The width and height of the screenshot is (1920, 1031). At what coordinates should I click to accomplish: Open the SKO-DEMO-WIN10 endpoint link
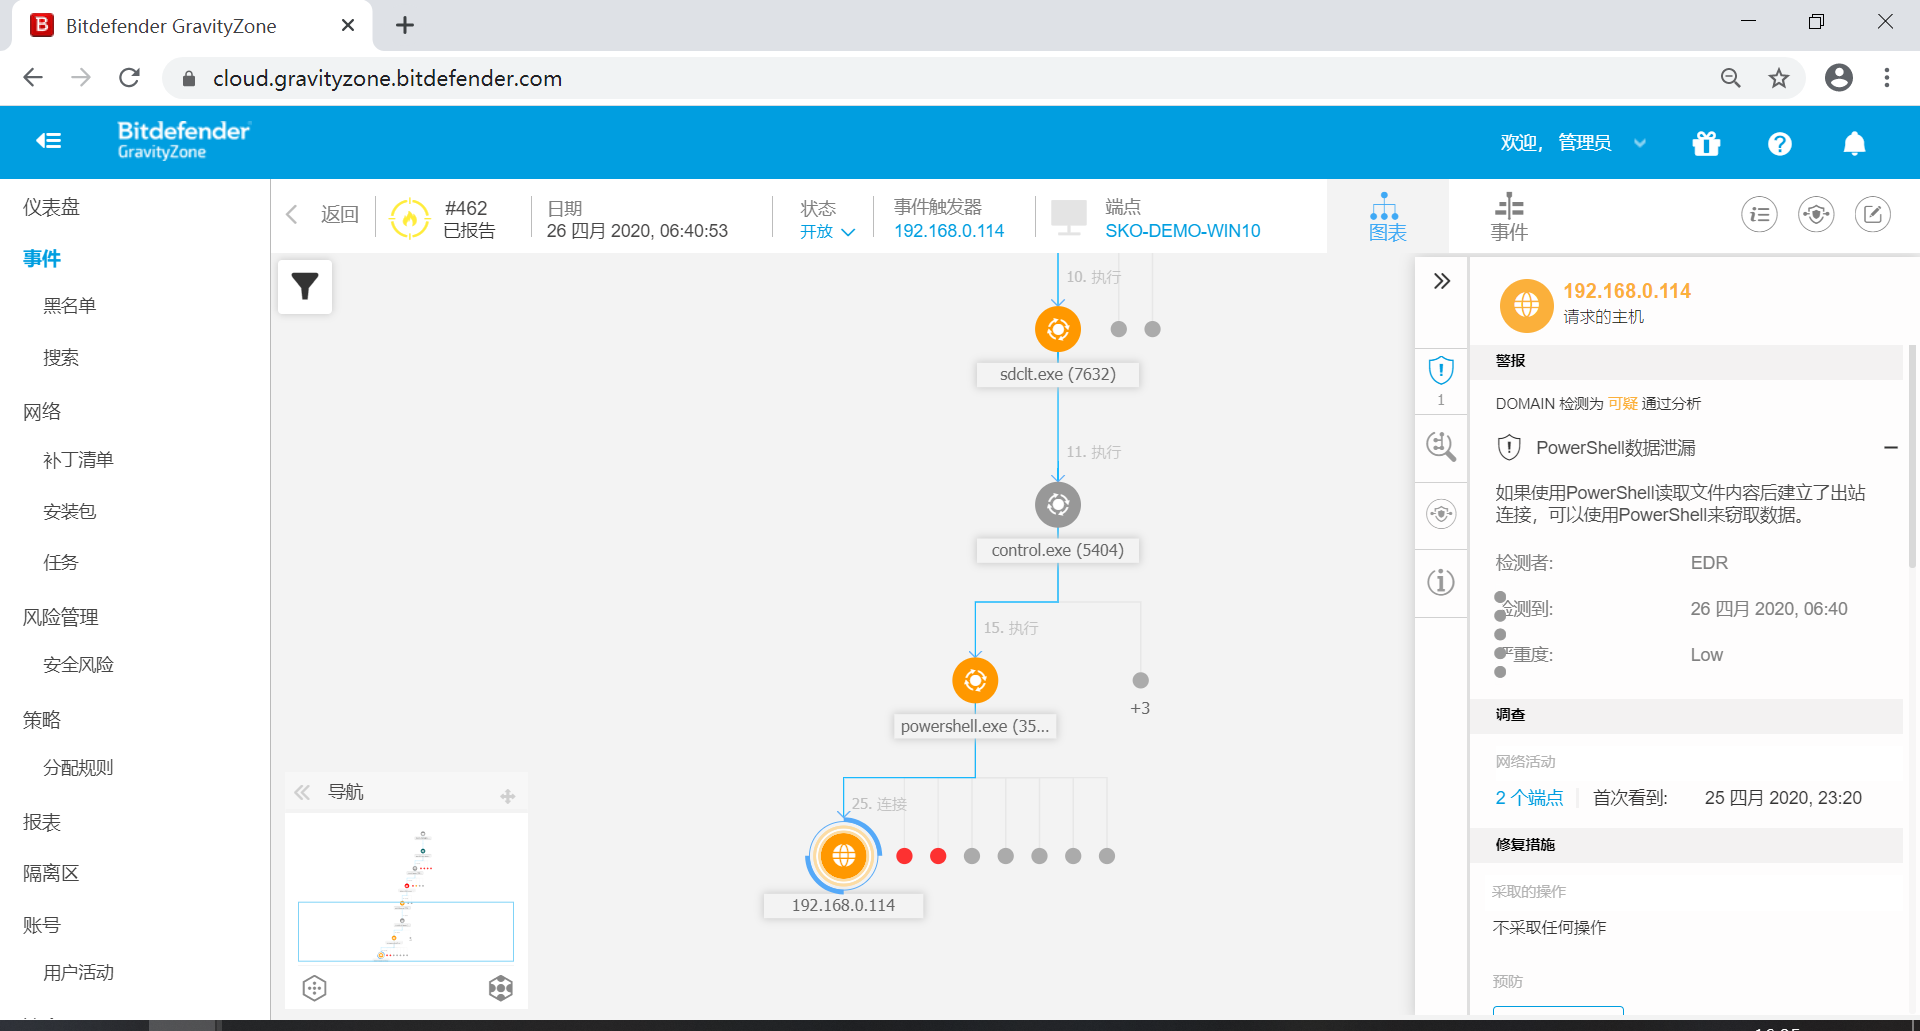tap(1182, 231)
